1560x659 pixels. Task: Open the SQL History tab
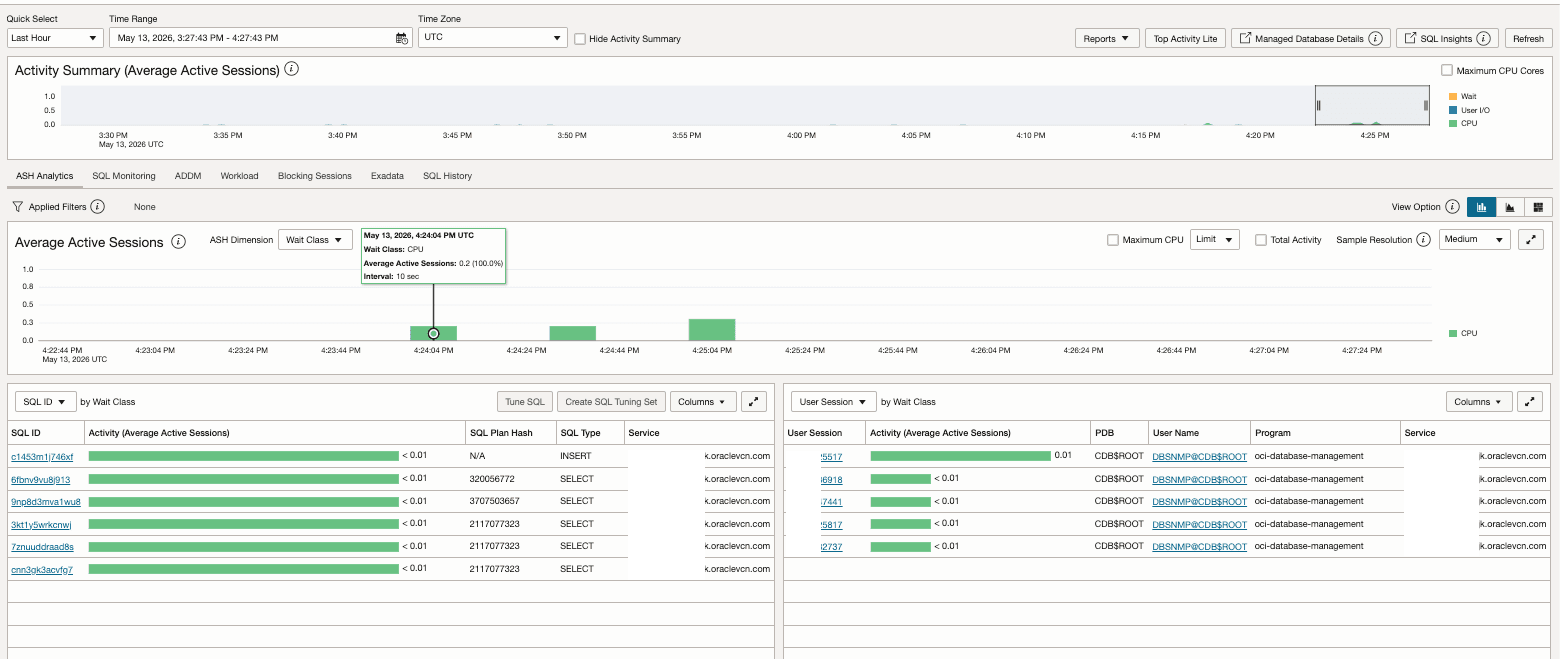(447, 176)
